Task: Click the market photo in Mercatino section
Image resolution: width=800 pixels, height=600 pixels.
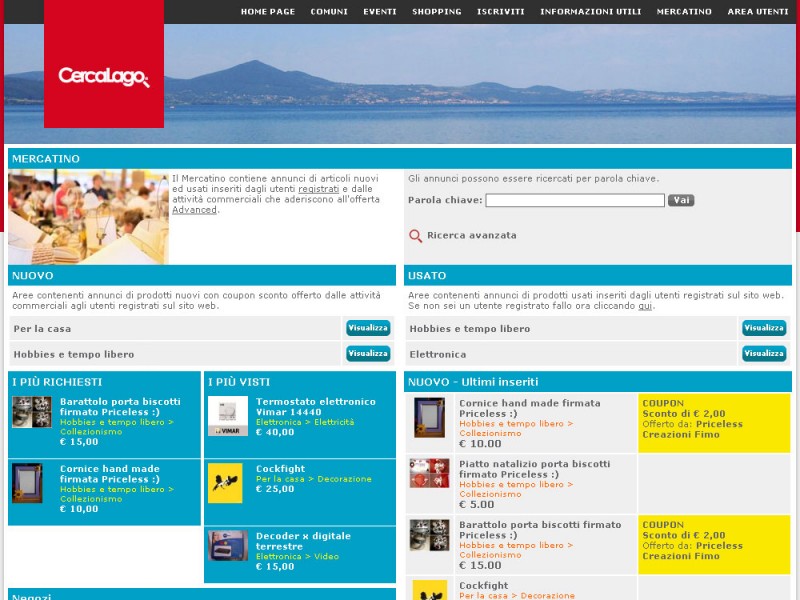Action: (88, 217)
